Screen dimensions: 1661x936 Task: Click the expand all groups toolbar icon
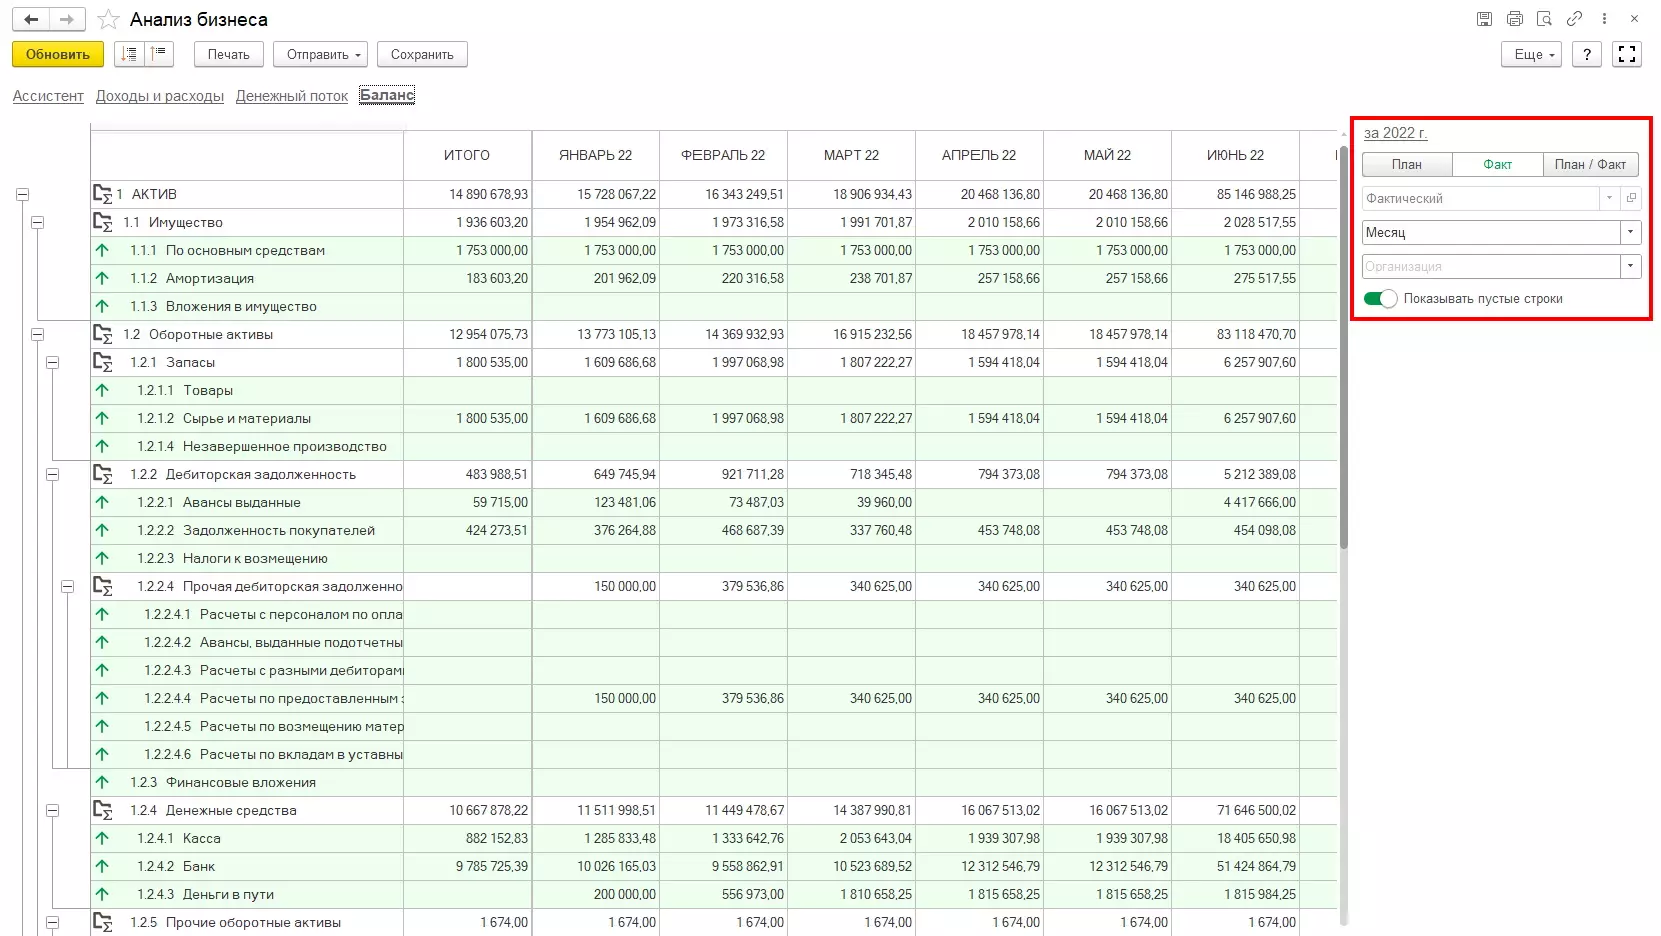pyautogui.click(x=129, y=54)
